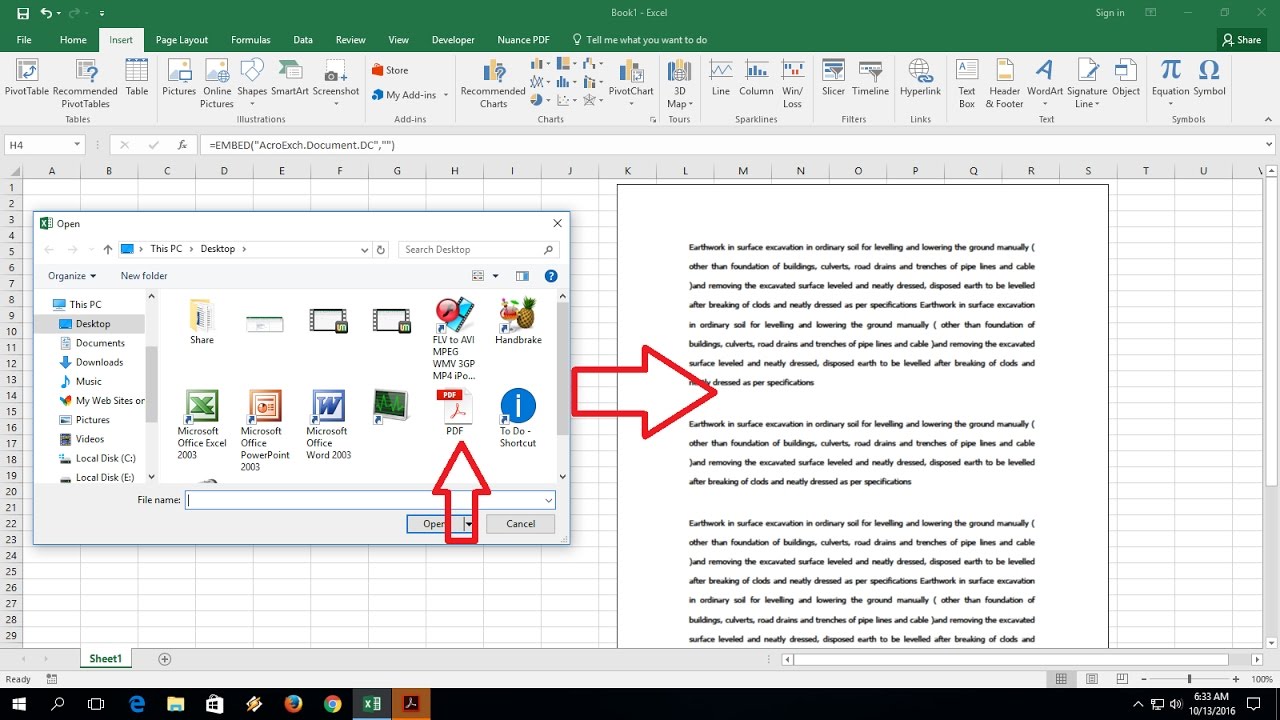Select the PDF file in Open dialog
1280x720 pixels.
(x=455, y=412)
